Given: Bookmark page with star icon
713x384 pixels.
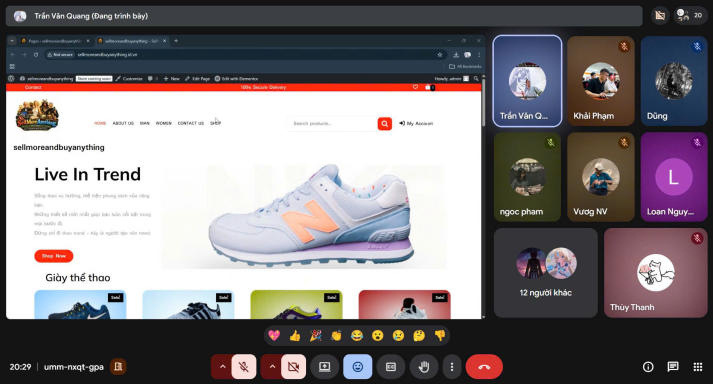Looking at the screenshot, I should click(440, 55).
